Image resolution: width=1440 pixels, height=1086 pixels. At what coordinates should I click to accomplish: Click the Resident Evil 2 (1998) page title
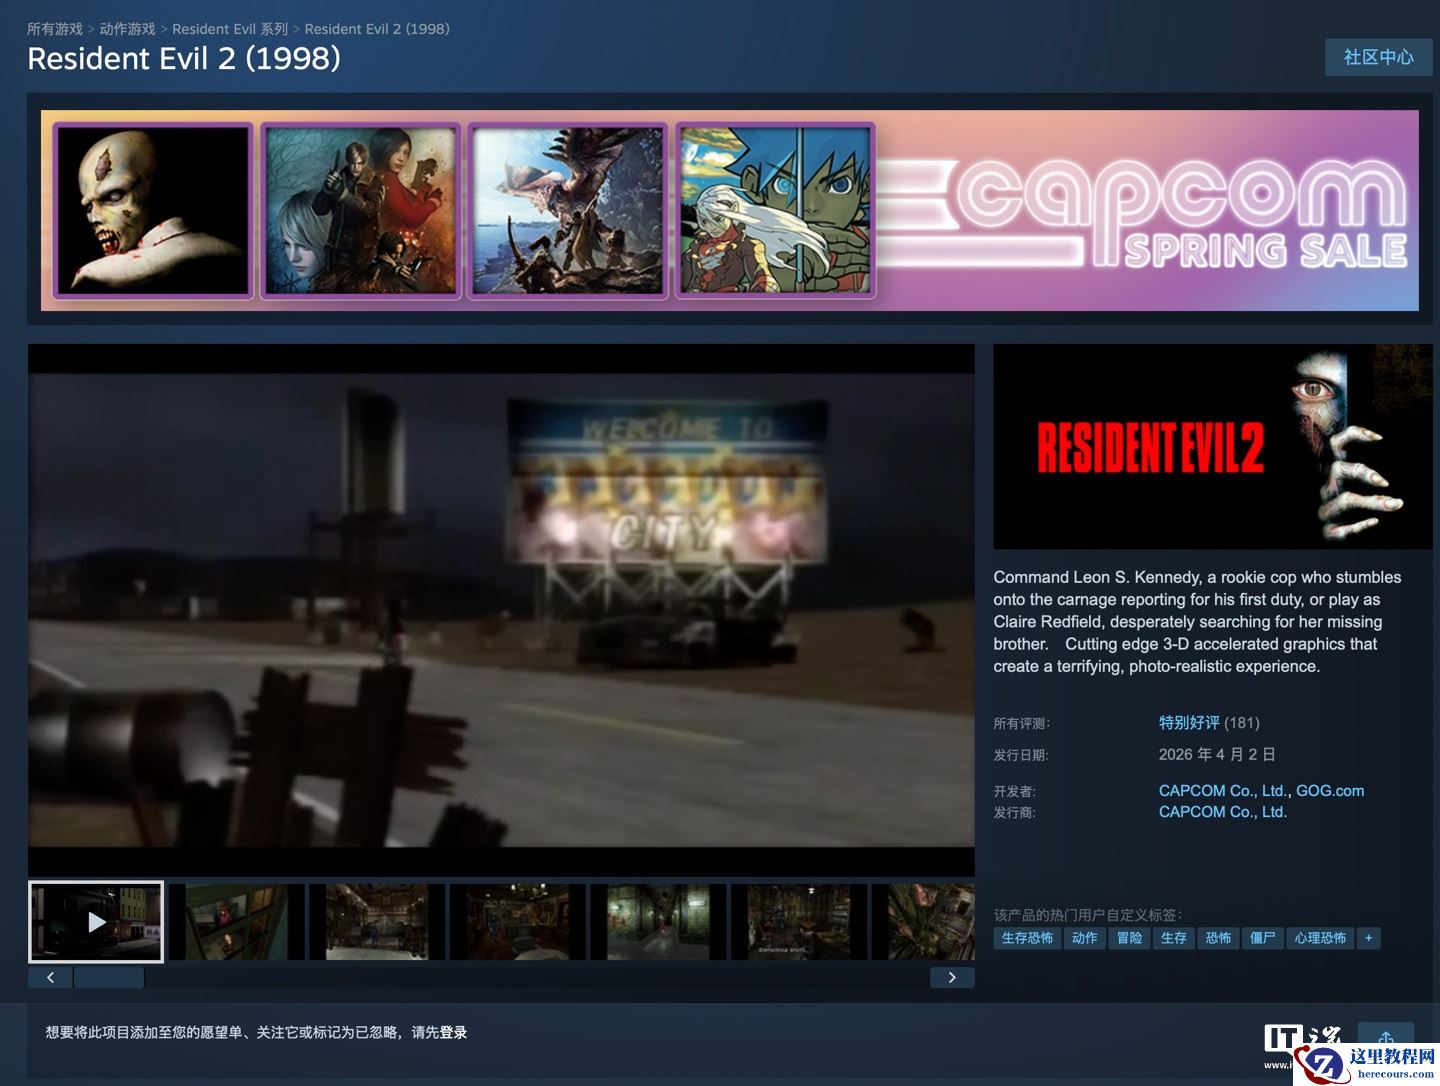point(184,58)
